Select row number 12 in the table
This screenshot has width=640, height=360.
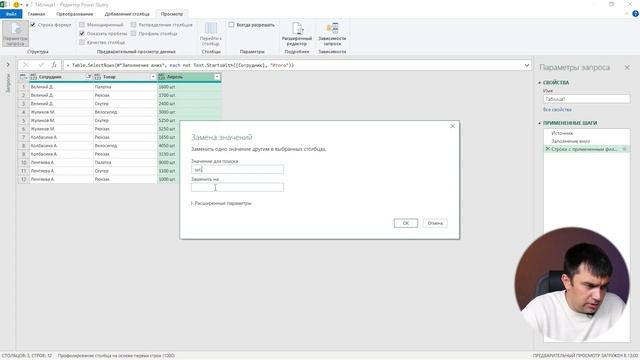(24, 179)
